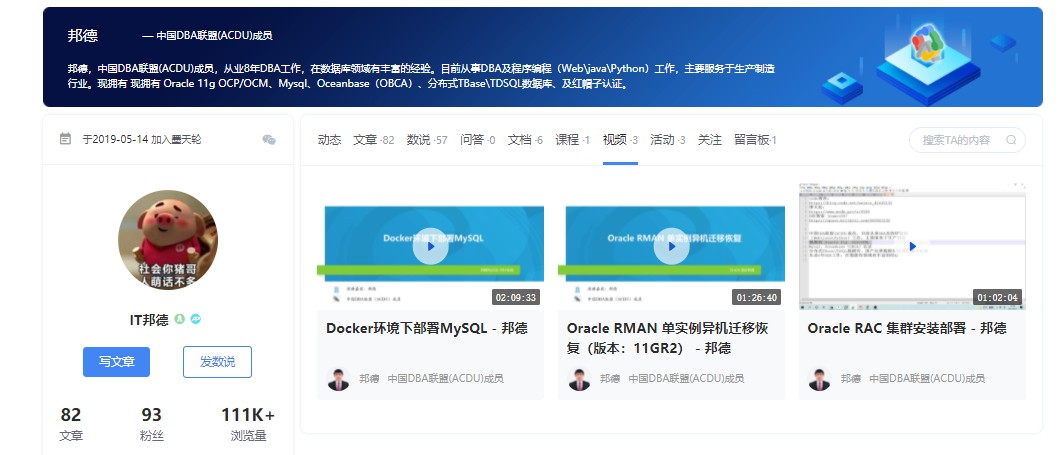The height and width of the screenshot is (455, 1060).
Task: Click the 写文章 button
Action: 116,362
